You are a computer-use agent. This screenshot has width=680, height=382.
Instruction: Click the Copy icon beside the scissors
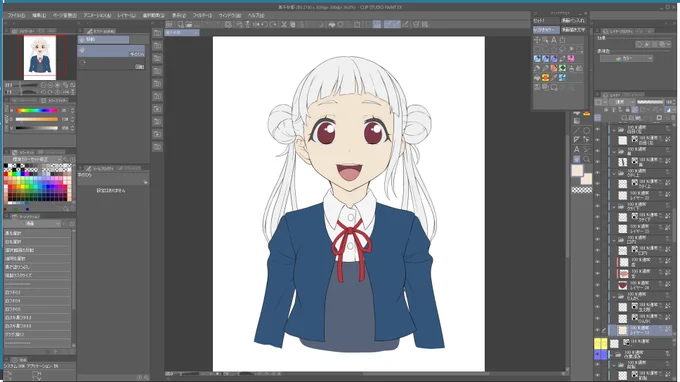click(x=293, y=24)
